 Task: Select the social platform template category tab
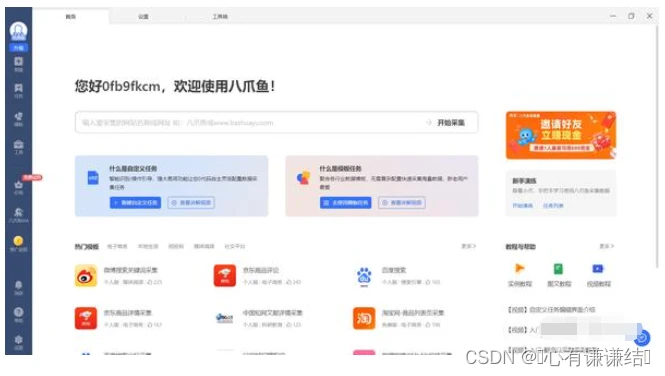[x=235, y=246]
